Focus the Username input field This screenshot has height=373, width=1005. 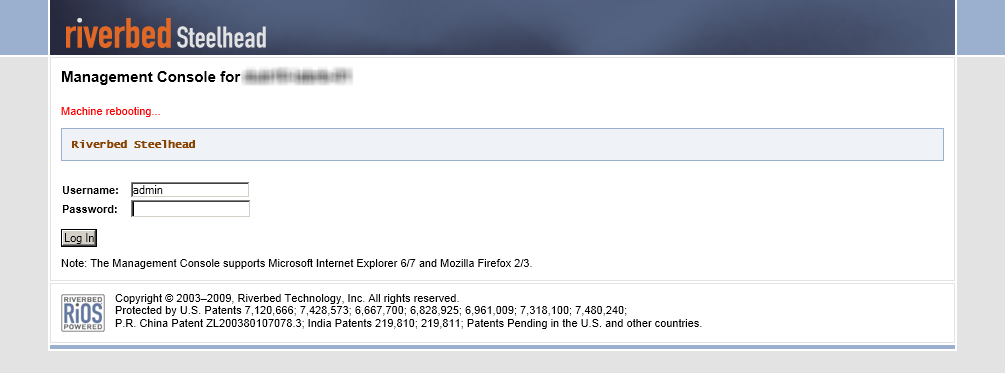coord(190,190)
